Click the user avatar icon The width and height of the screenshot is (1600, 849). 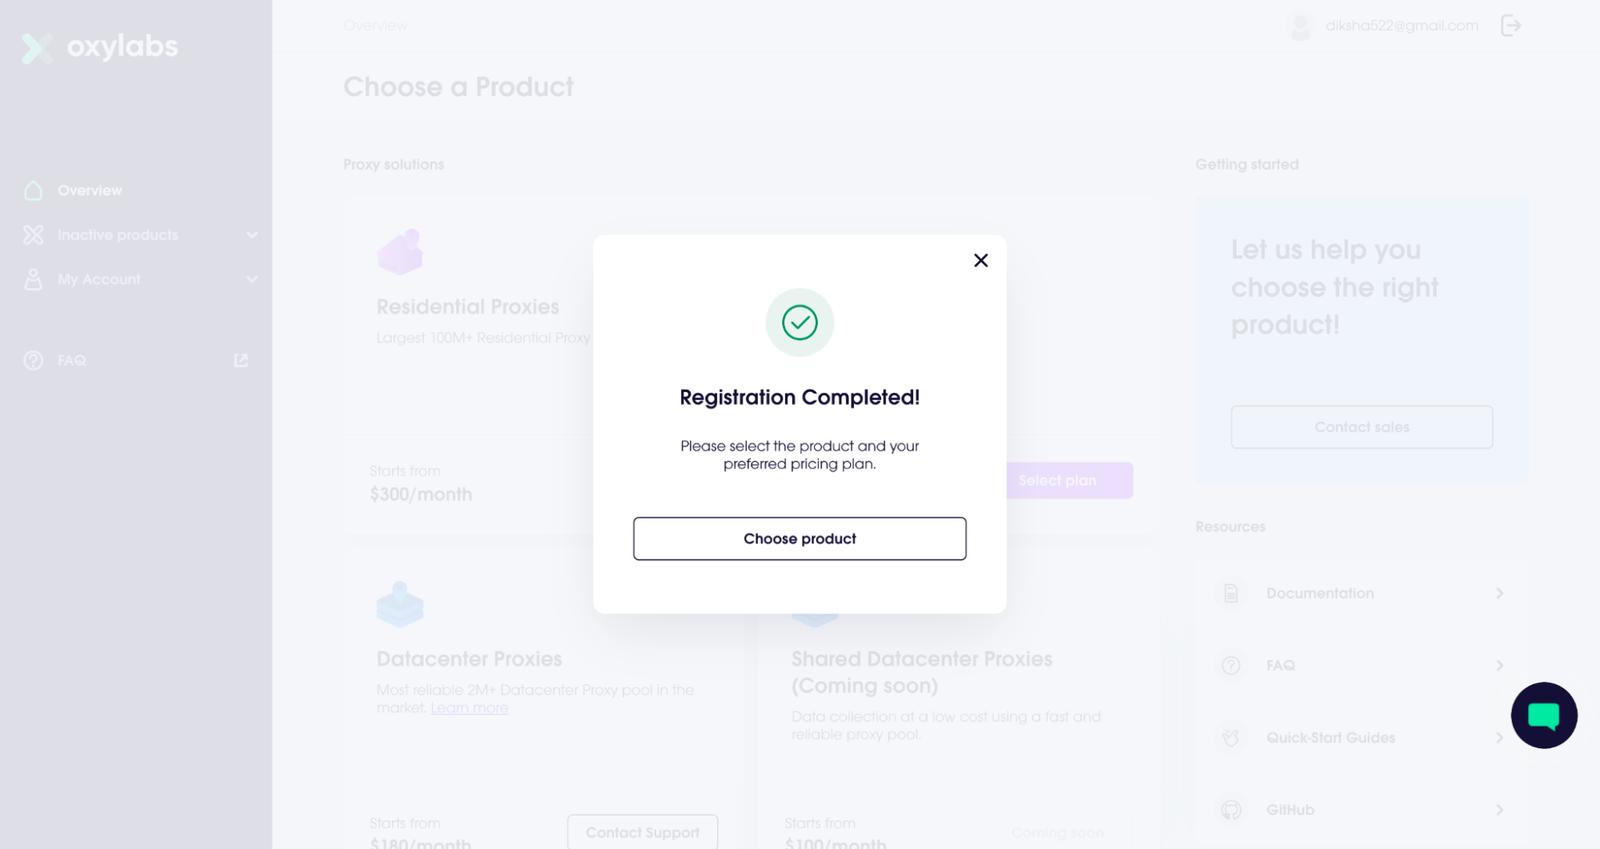point(1300,26)
